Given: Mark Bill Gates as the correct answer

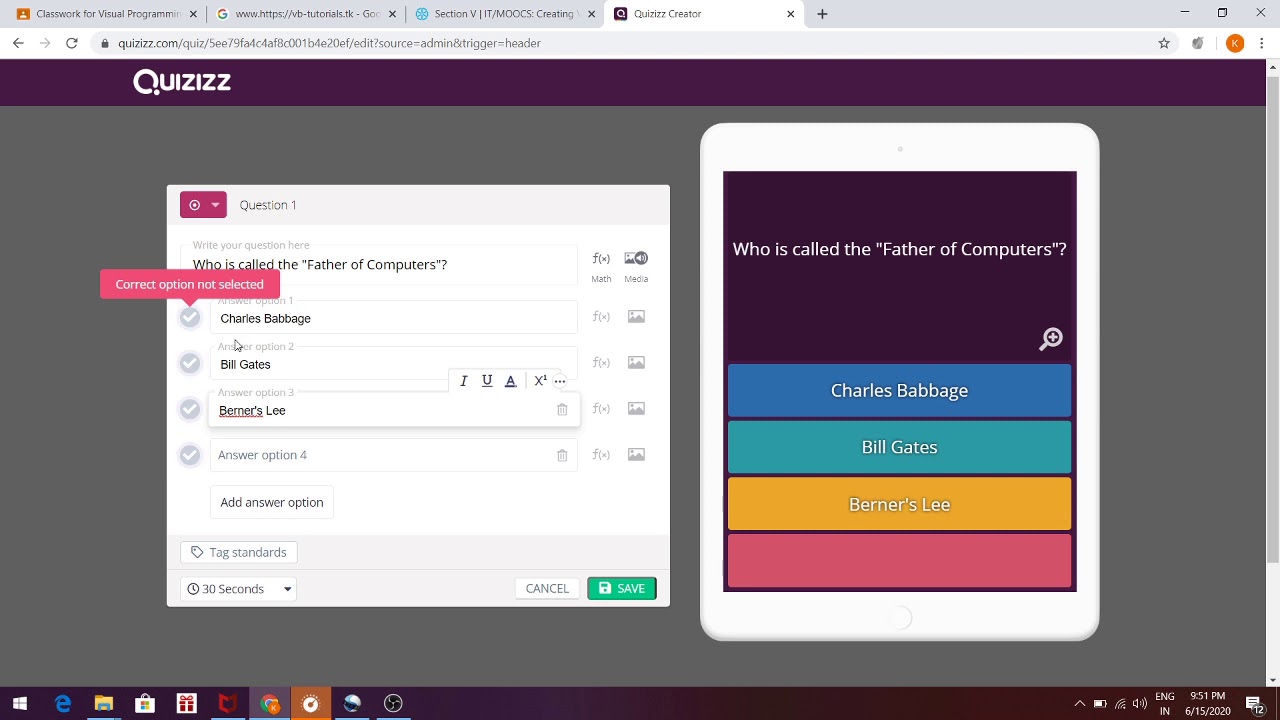Looking at the screenshot, I should coord(190,363).
